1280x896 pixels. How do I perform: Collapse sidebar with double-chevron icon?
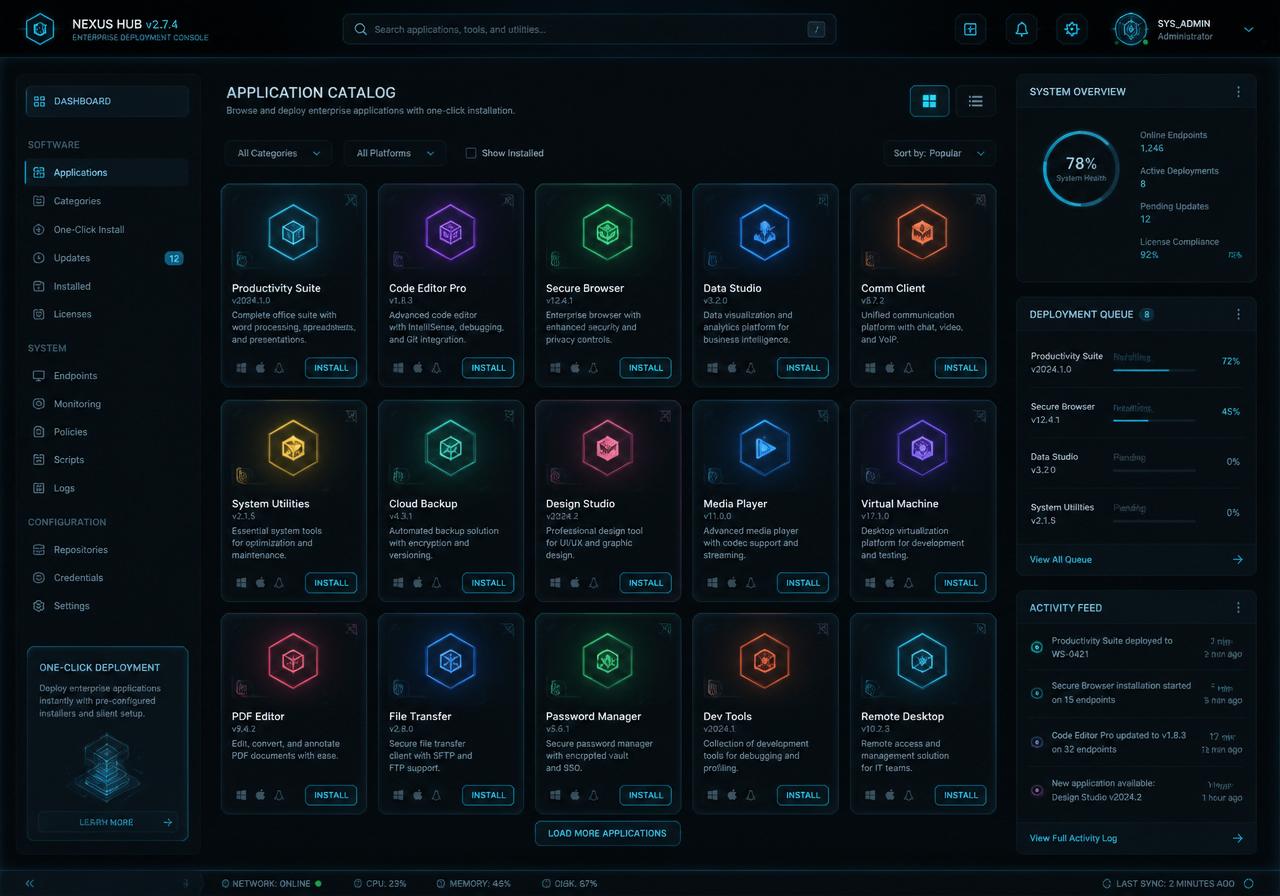(30, 883)
